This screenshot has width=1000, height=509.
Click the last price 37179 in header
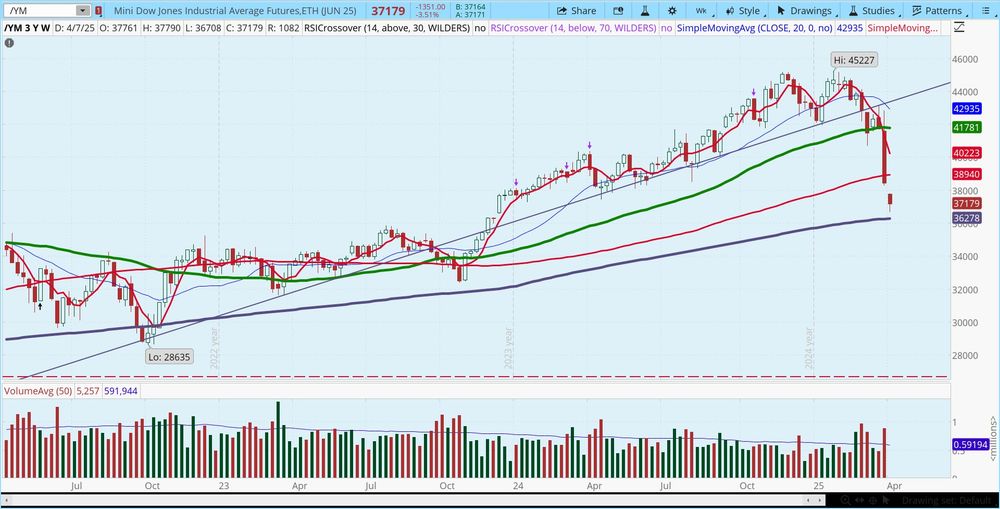point(388,11)
